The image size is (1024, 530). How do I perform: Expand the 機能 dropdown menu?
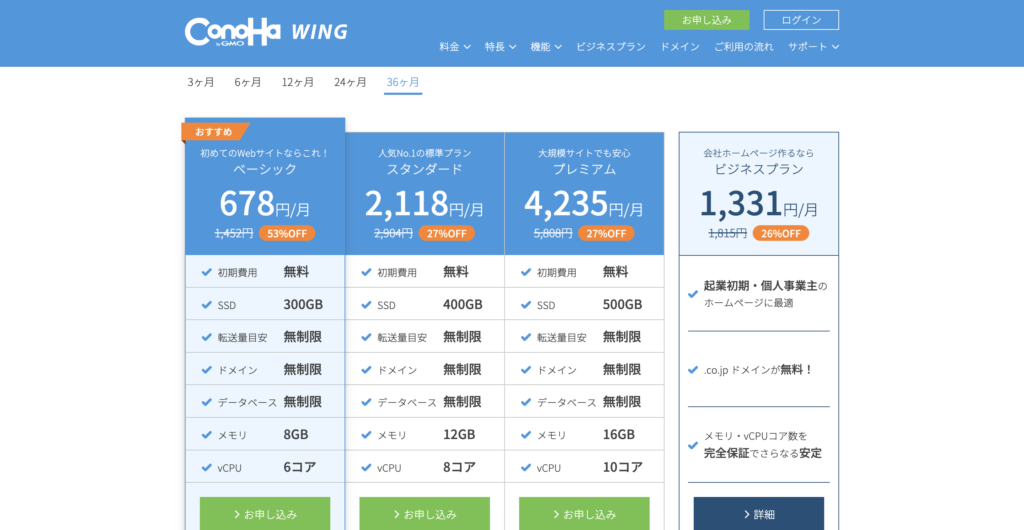[x=546, y=47]
